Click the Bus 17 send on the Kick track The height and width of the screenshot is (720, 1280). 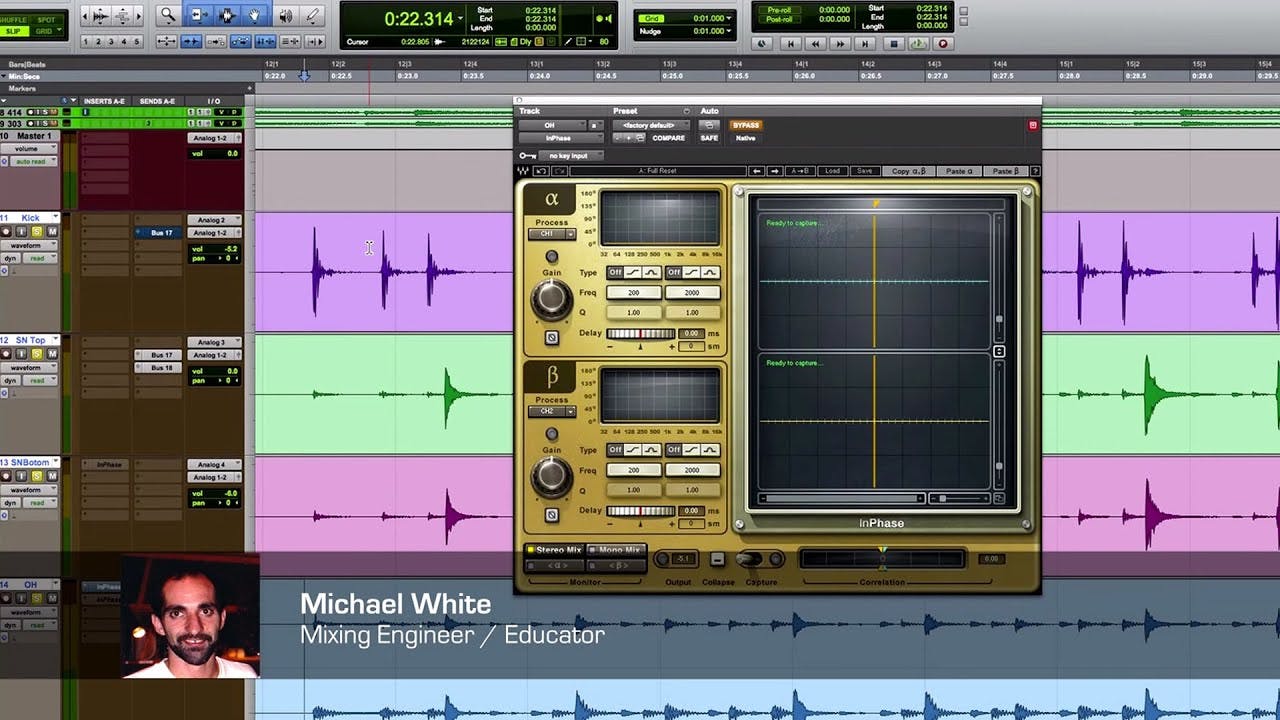tap(158, 233)
